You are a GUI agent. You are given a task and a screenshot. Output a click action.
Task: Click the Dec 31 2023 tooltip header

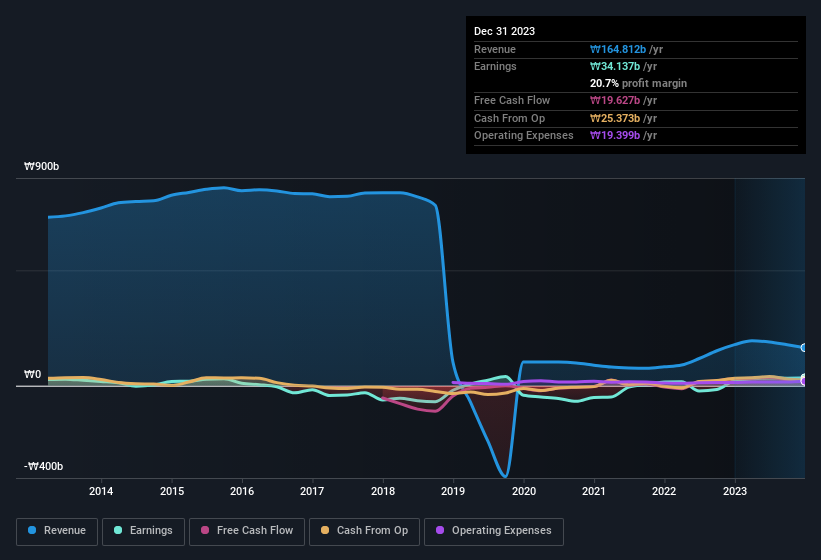(x=504, y=31)
